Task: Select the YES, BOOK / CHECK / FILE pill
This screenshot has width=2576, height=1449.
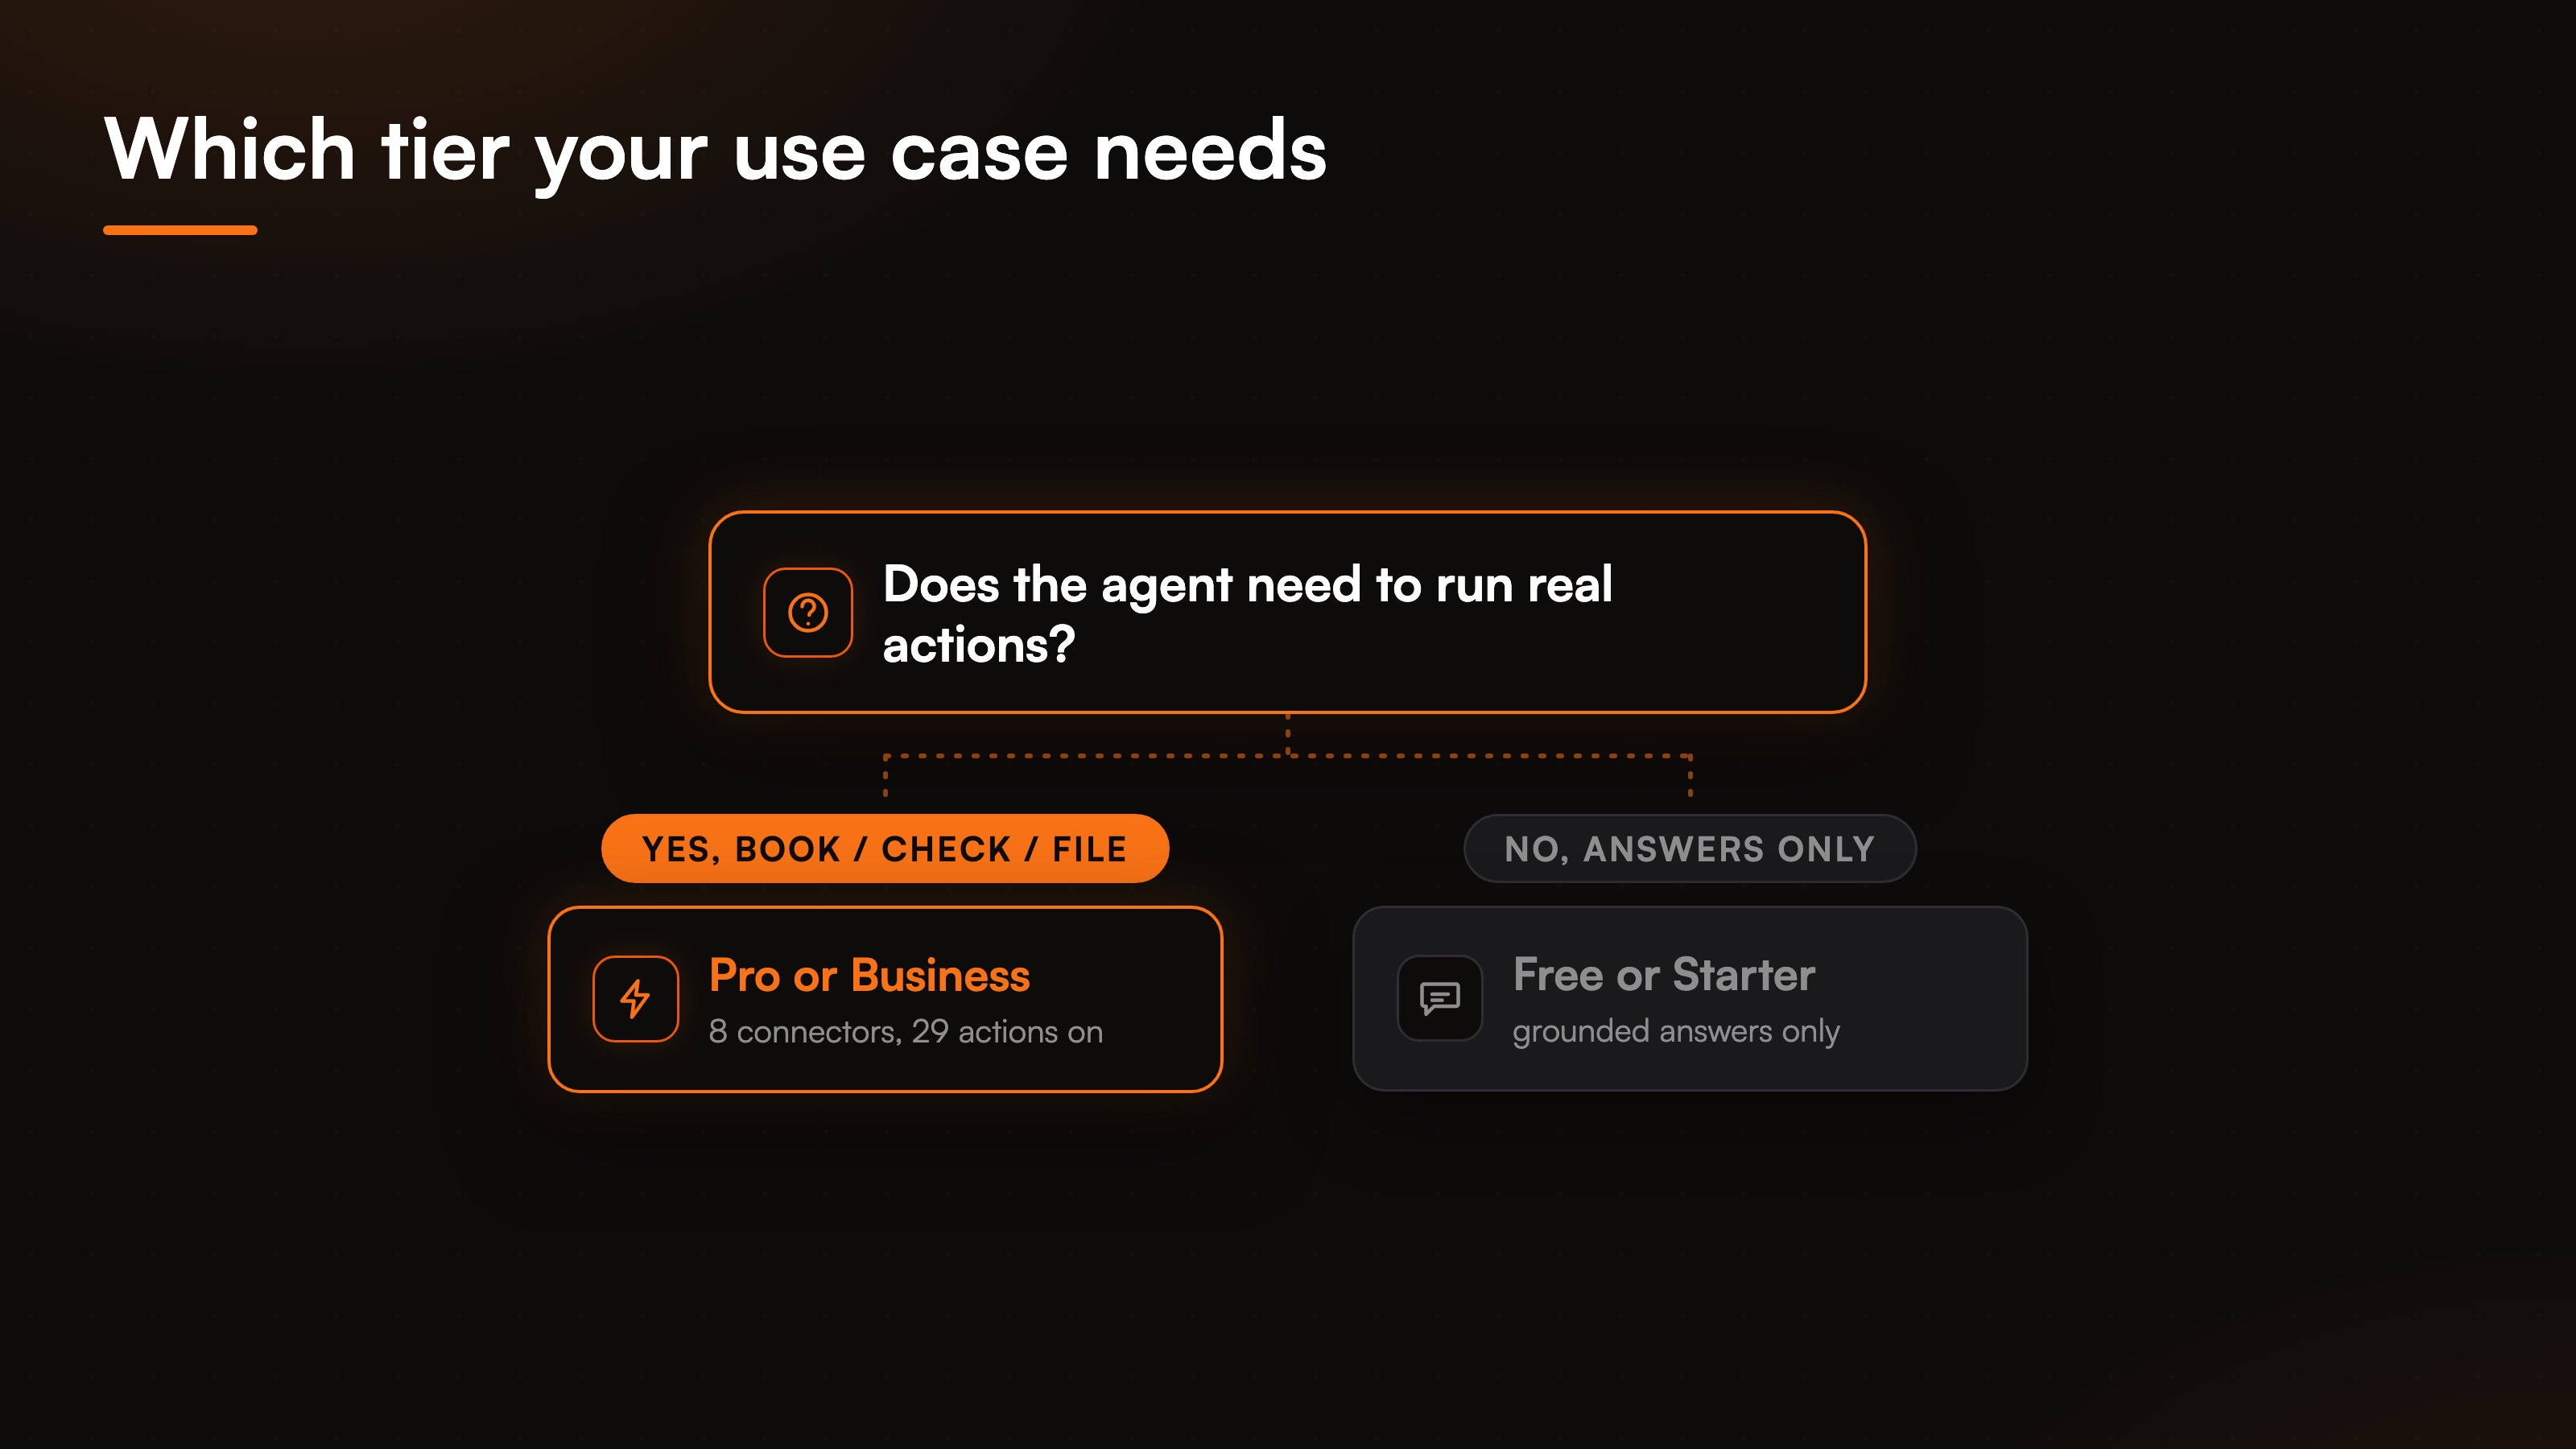Action: pyautogui.click(x=885, y=849)
